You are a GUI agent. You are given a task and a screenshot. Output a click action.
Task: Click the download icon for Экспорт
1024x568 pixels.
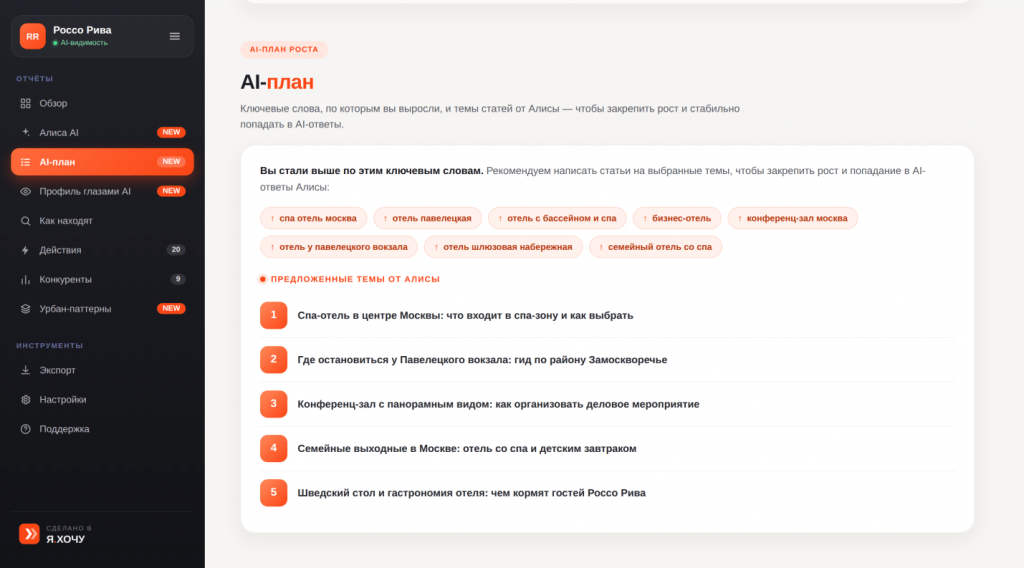coord(25,370)
